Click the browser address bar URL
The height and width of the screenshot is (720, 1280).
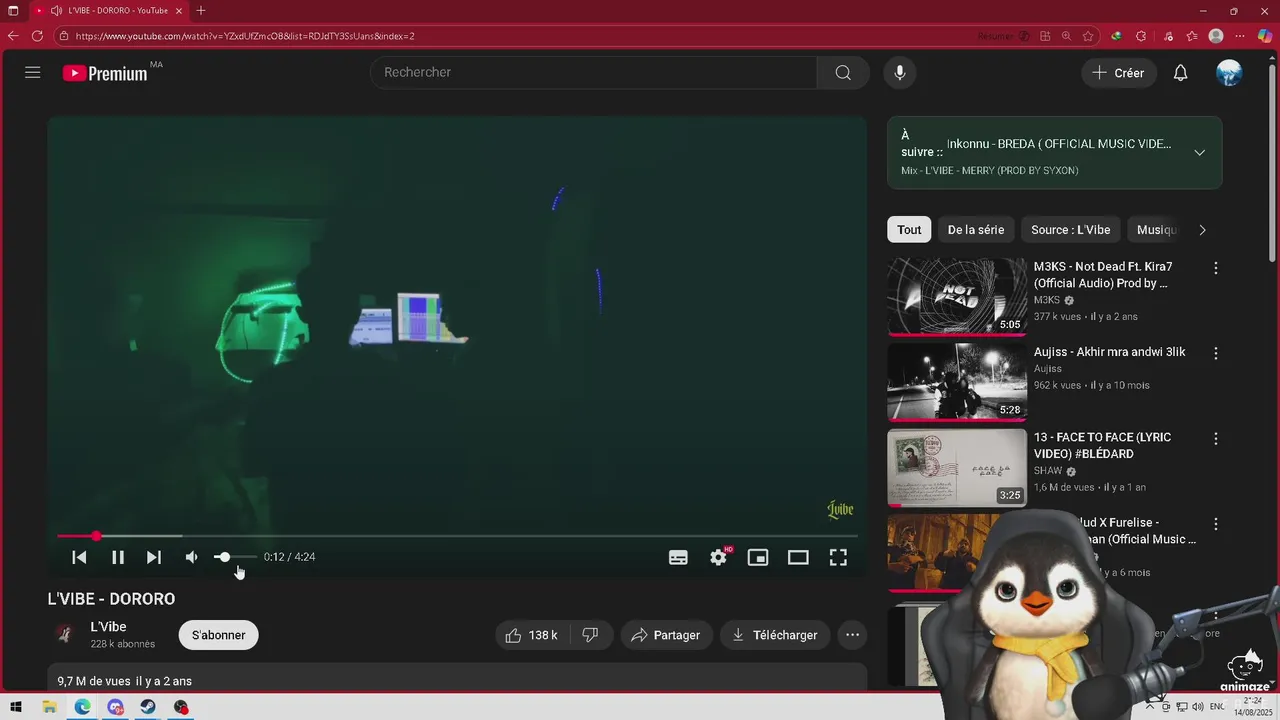point(245,36)
